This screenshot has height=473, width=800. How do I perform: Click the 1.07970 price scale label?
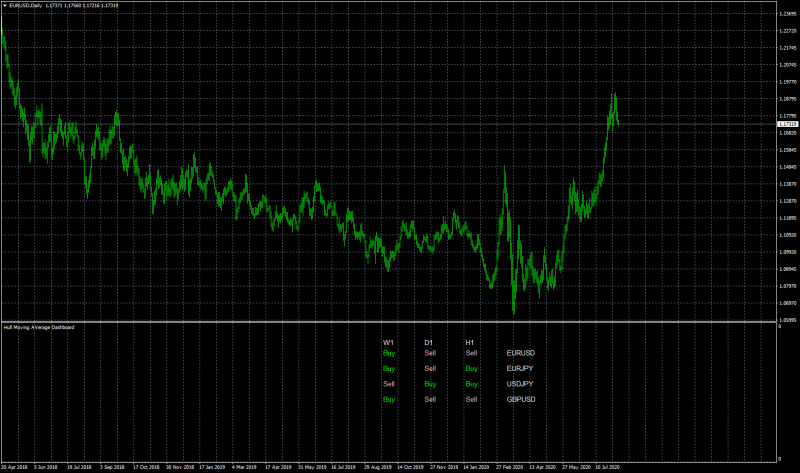pyautogui.click(x=788, y=286)
